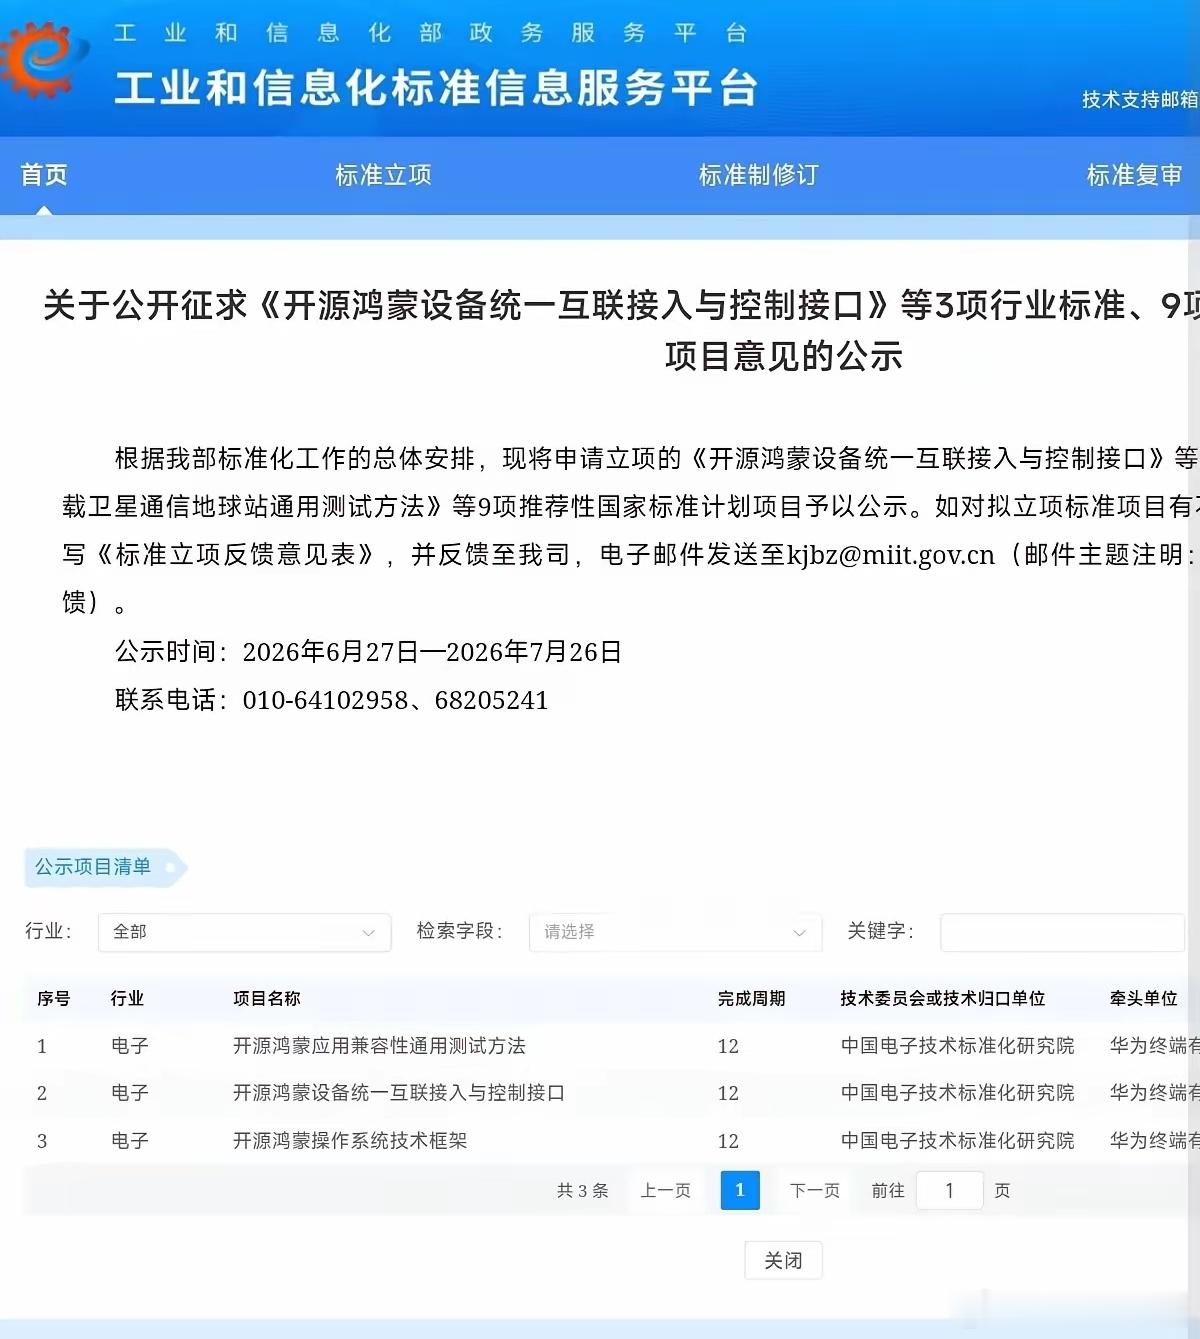This screenshot has width=1200, height=1339.
Task: Click 中国电子技术标准化研究院 in row 3
Action: coord(957,1141)
